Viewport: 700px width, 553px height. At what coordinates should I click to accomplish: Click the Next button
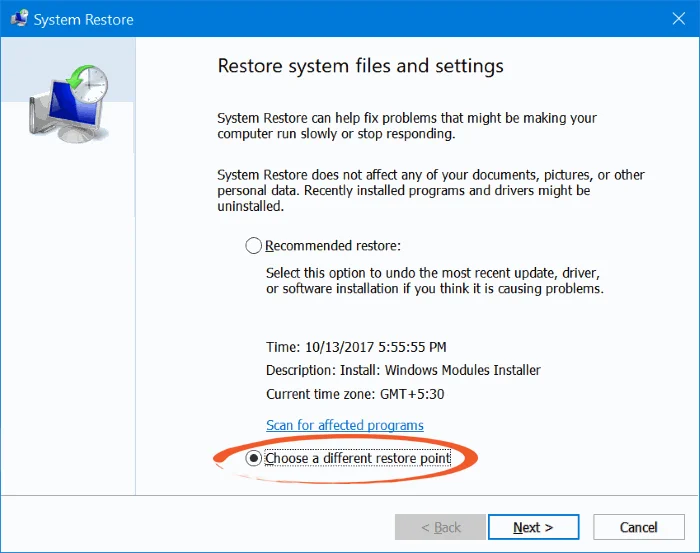point(533,527)
